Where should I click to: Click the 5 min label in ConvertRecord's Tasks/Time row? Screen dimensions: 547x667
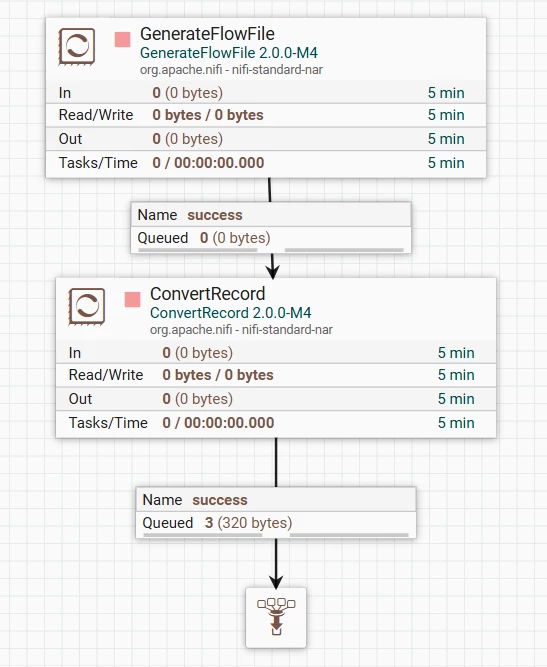click(456, 423)
